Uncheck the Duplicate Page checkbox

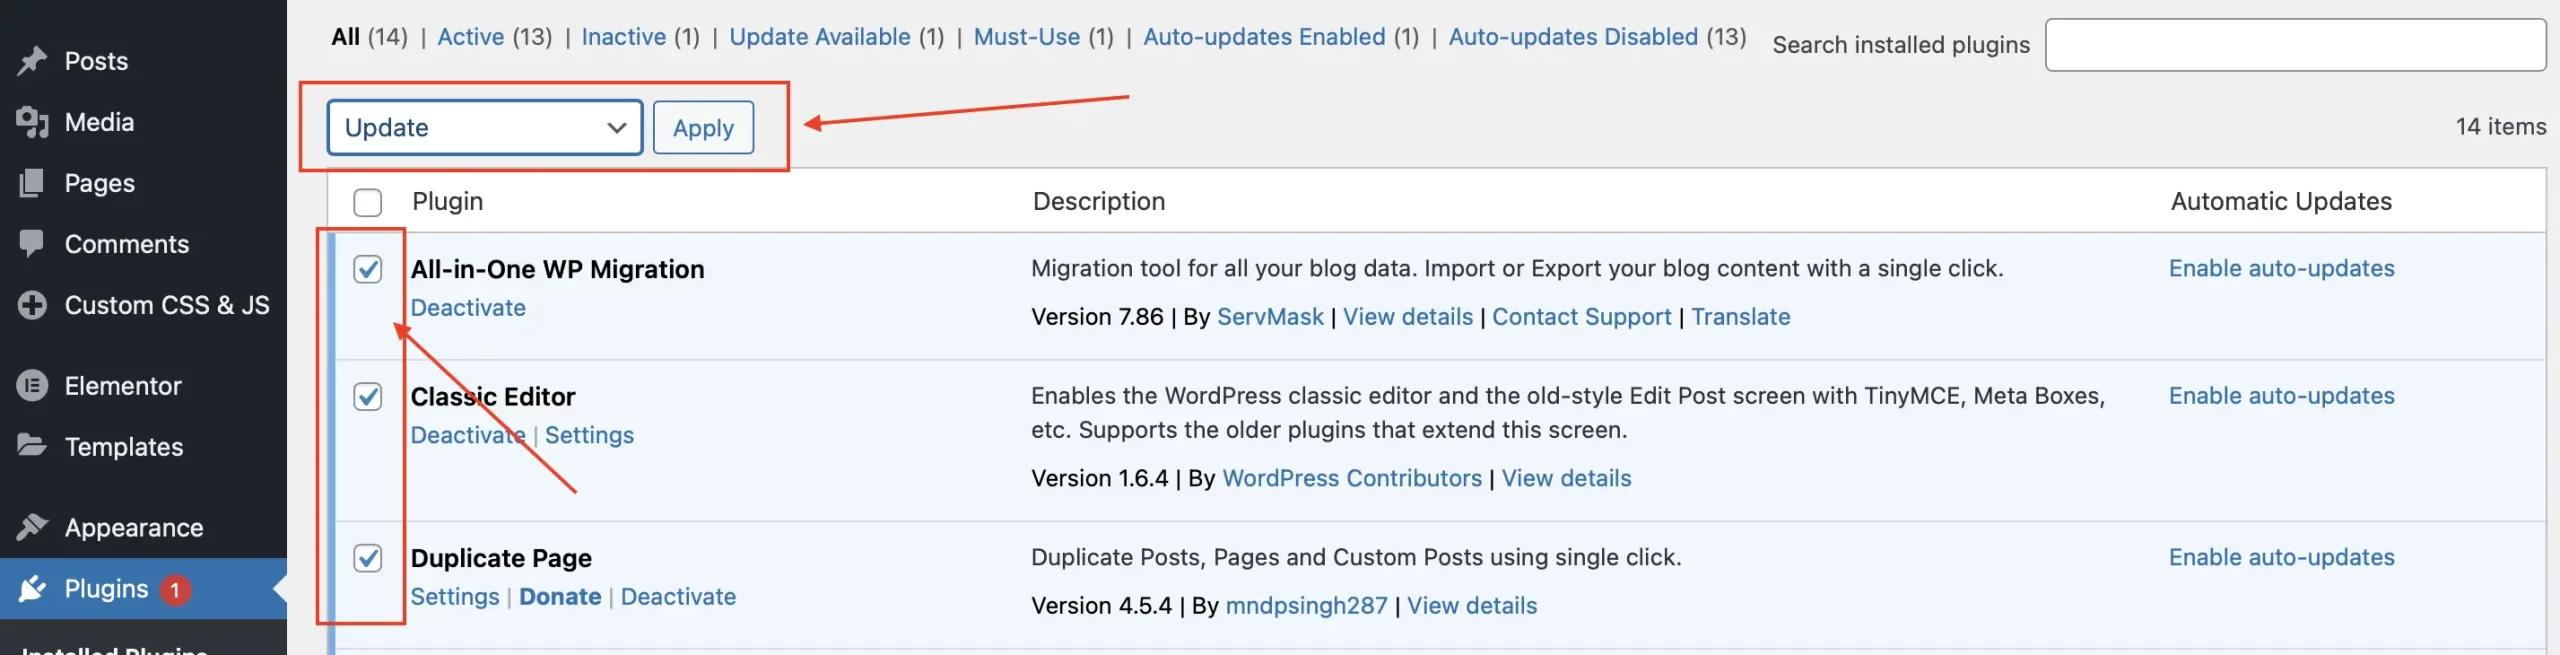pyautogui.click(x=368, y=558)
